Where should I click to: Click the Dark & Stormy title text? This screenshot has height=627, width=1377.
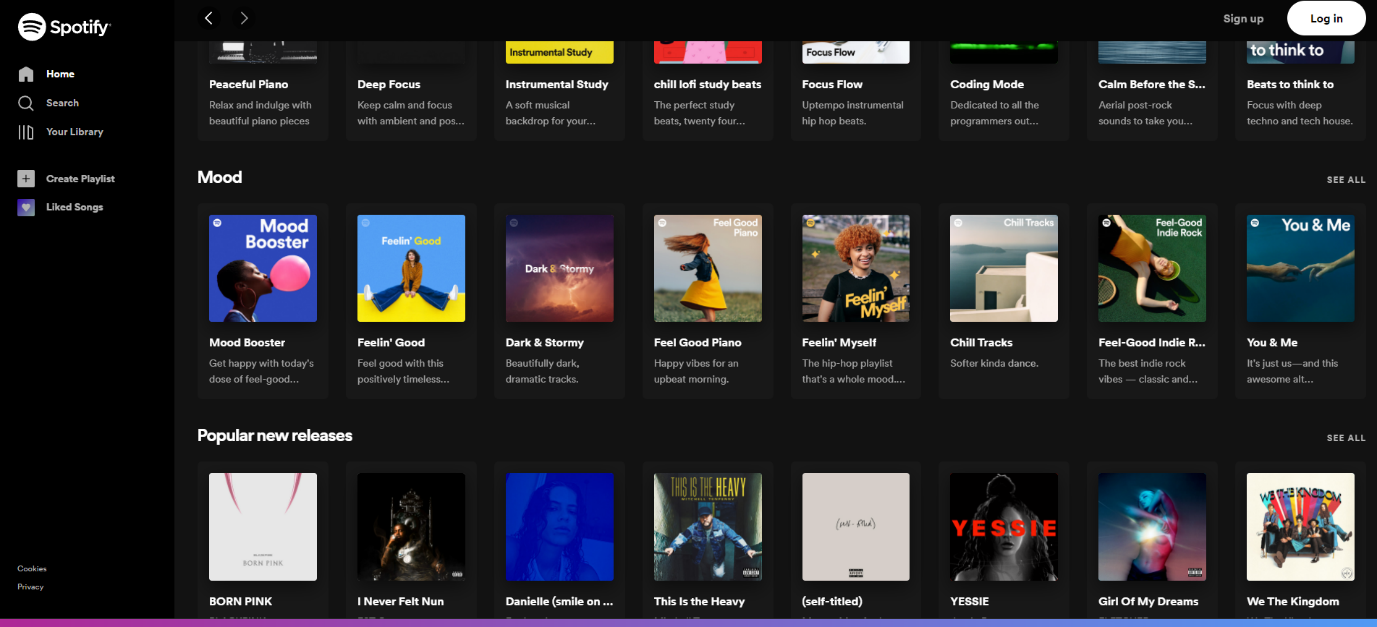coord(545,342)
